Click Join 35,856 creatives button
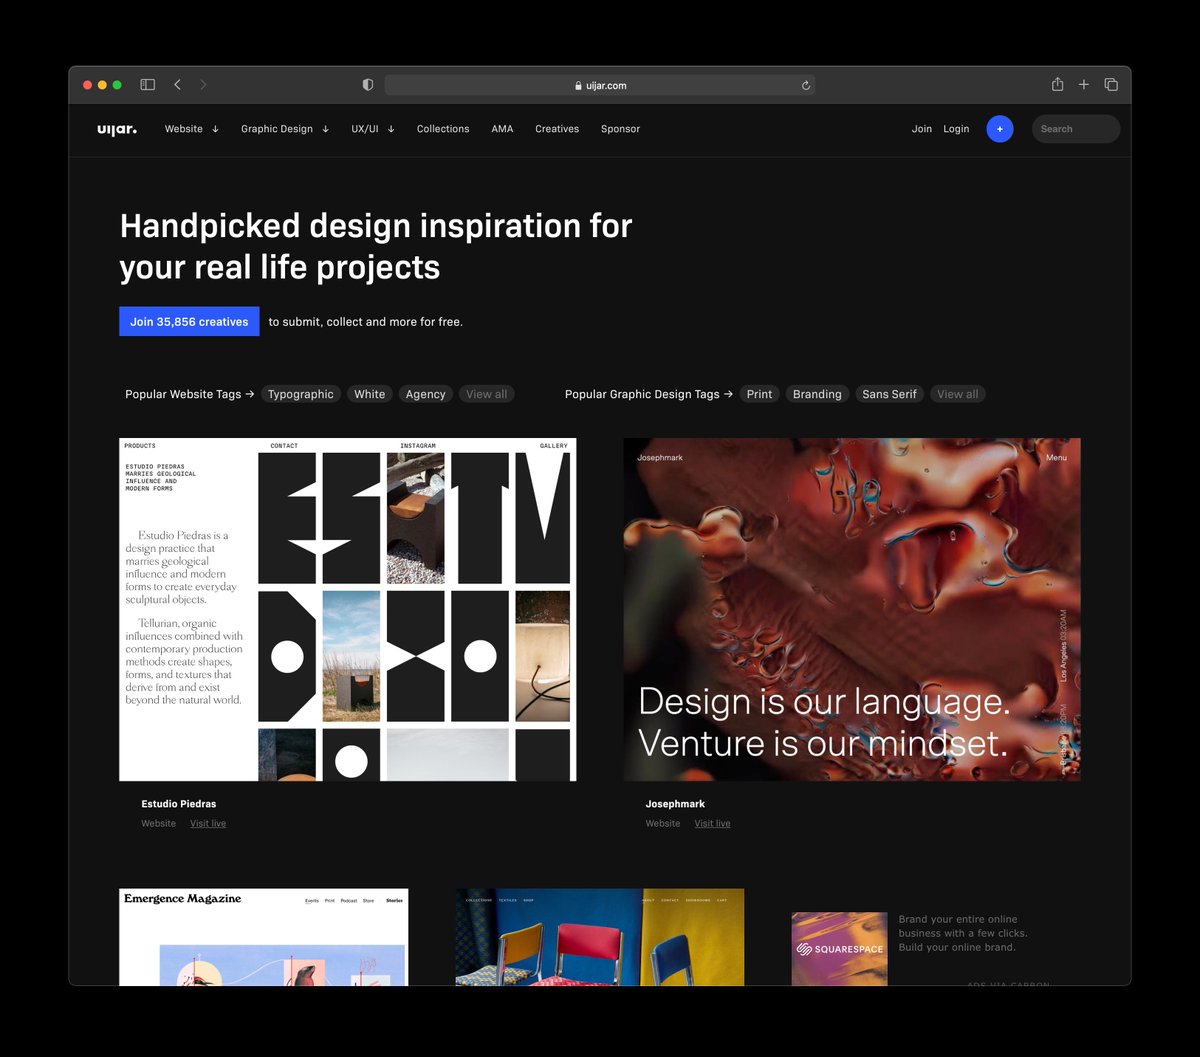Viewport: 1200px width, 1057px height. coord(189,321)
